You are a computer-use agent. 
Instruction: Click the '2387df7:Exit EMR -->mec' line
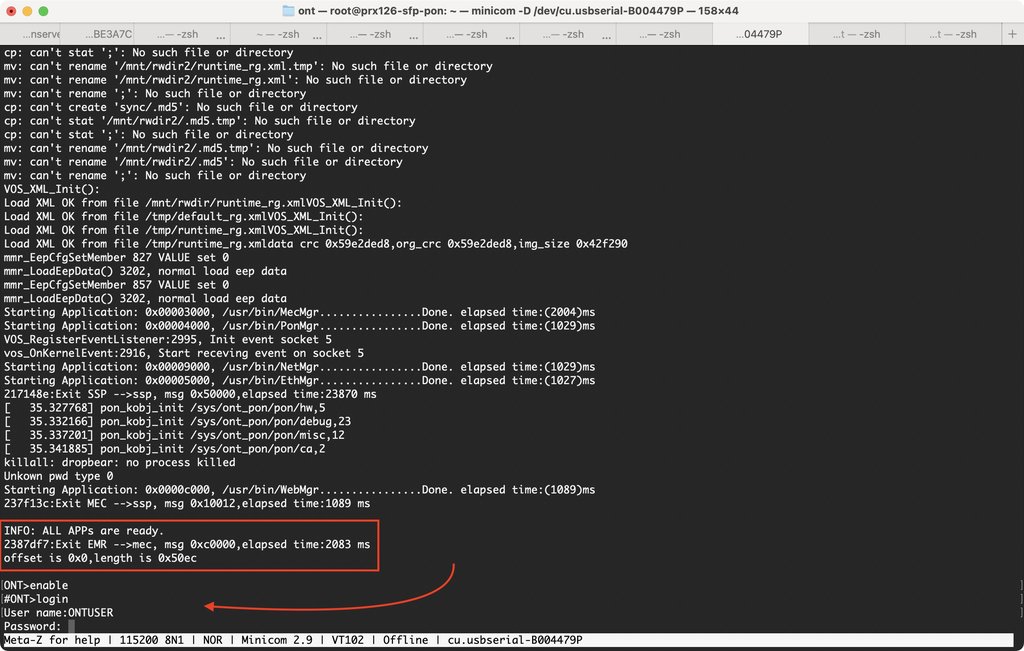(187, 545)
